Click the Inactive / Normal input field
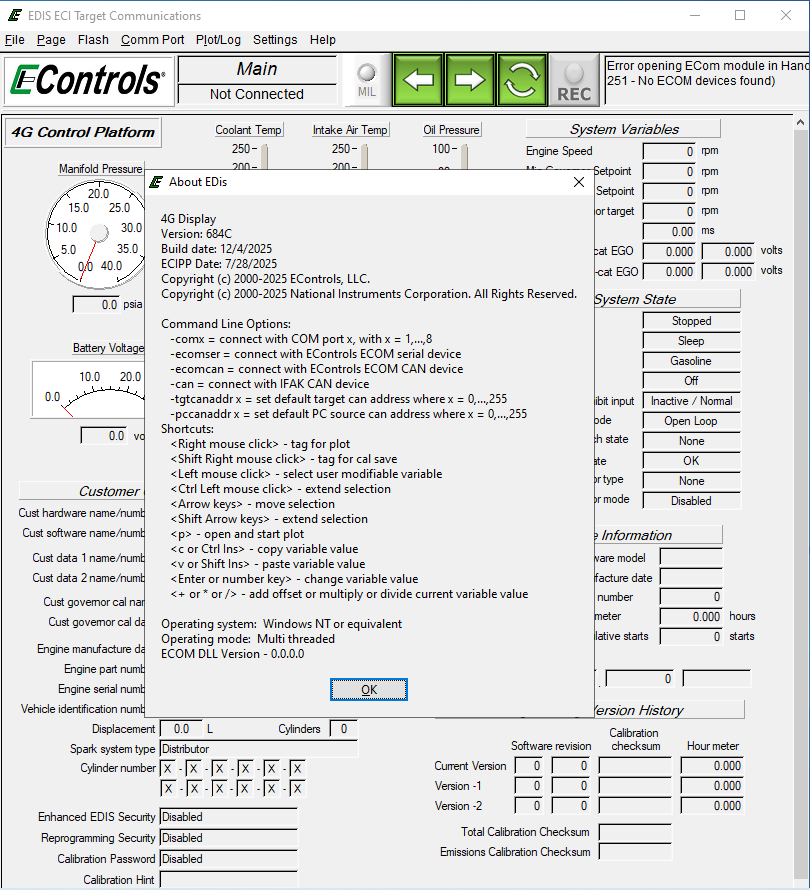This screenshot has height=890, width=810. click(x=691, y=401)
